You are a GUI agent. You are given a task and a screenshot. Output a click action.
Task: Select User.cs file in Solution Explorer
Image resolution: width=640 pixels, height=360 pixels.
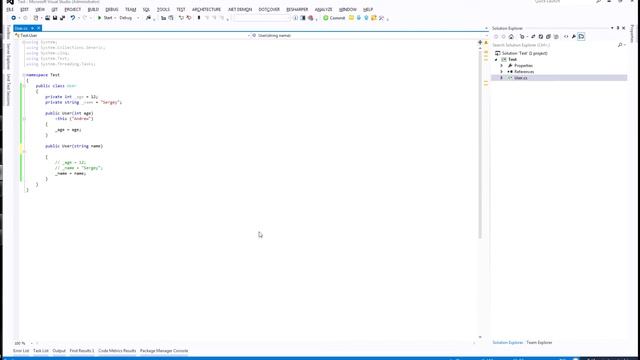(x=520, y=78)
